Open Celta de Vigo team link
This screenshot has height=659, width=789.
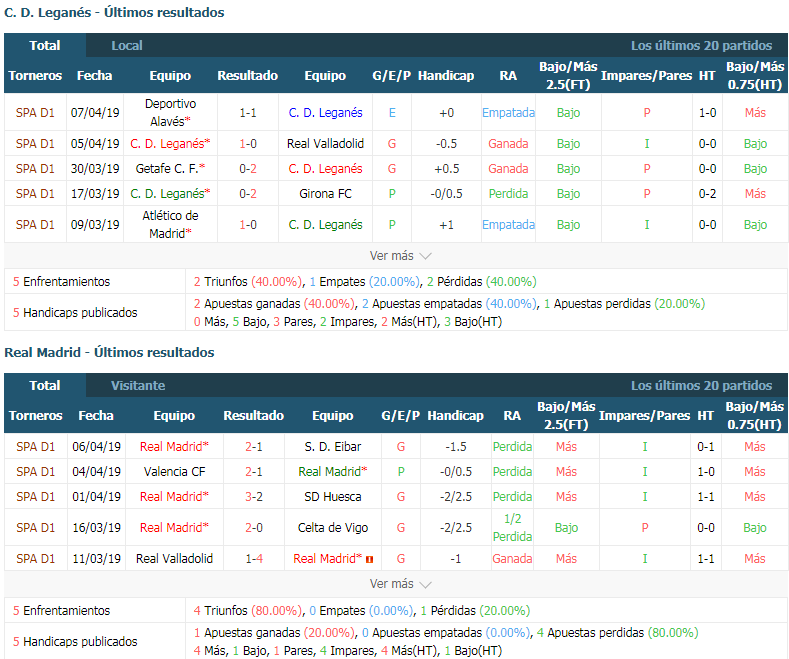tap(333, 528)
